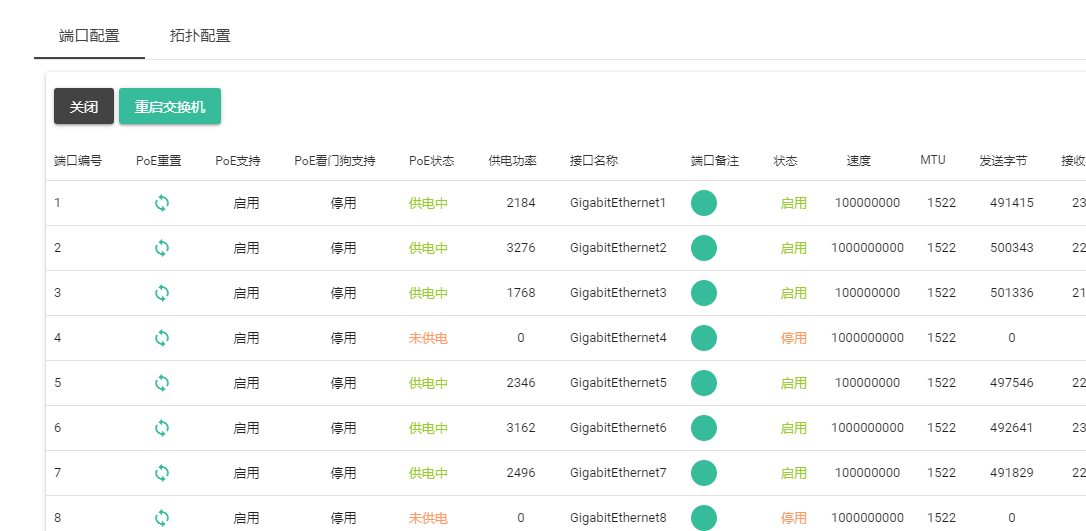Click the 关闭 button
1086x531 pixels.
click(x=84, y=107)
